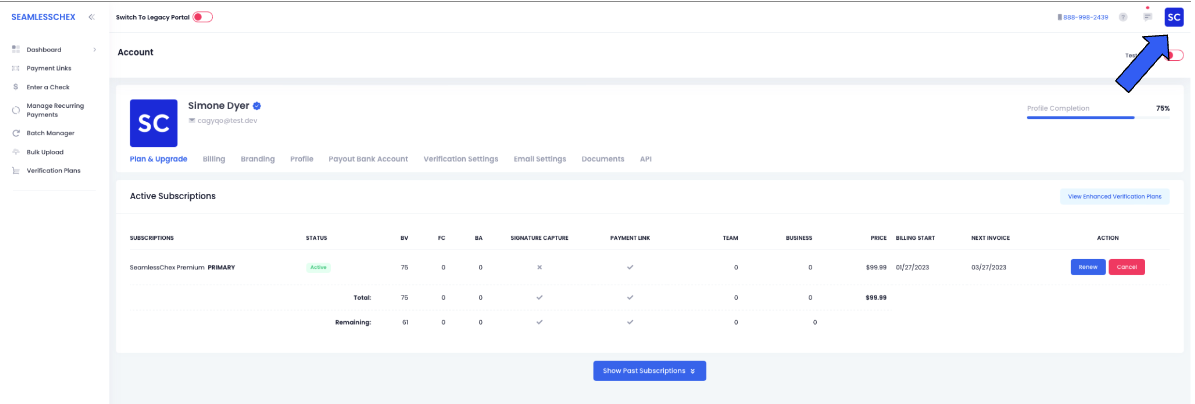Screen dimensions: 1195x404
Task: Click the Account page title
Action: tap(136, 53)
